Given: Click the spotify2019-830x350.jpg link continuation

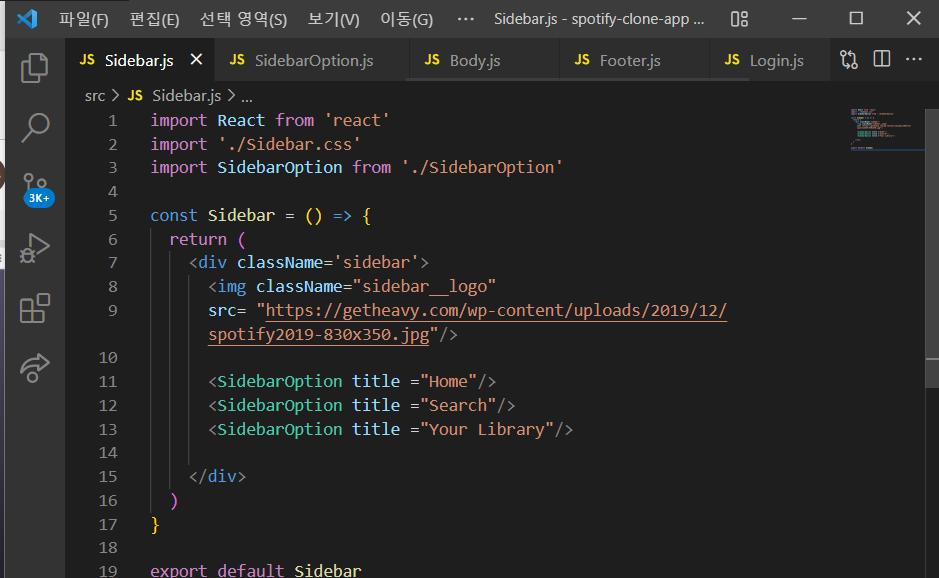Looking at the screenshot, I should (319, 334).
